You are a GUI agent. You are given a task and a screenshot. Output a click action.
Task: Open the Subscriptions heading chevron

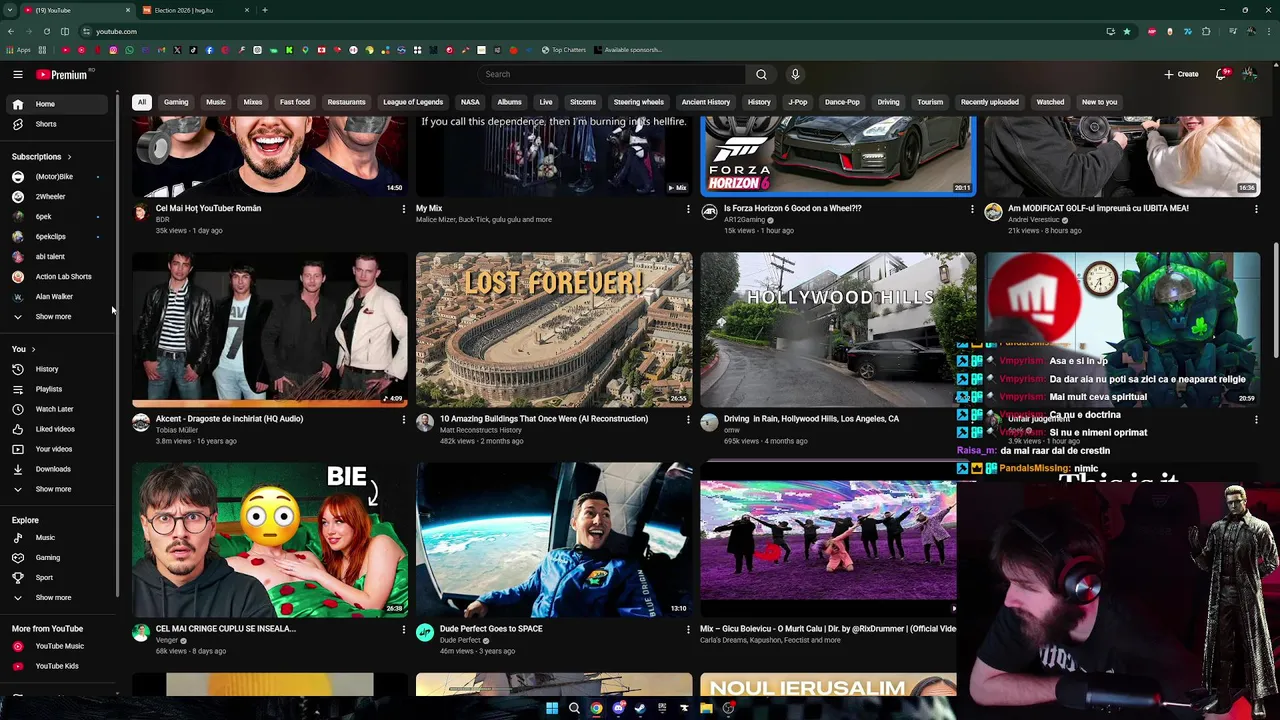pyautogui.click(x=69, y=157)
